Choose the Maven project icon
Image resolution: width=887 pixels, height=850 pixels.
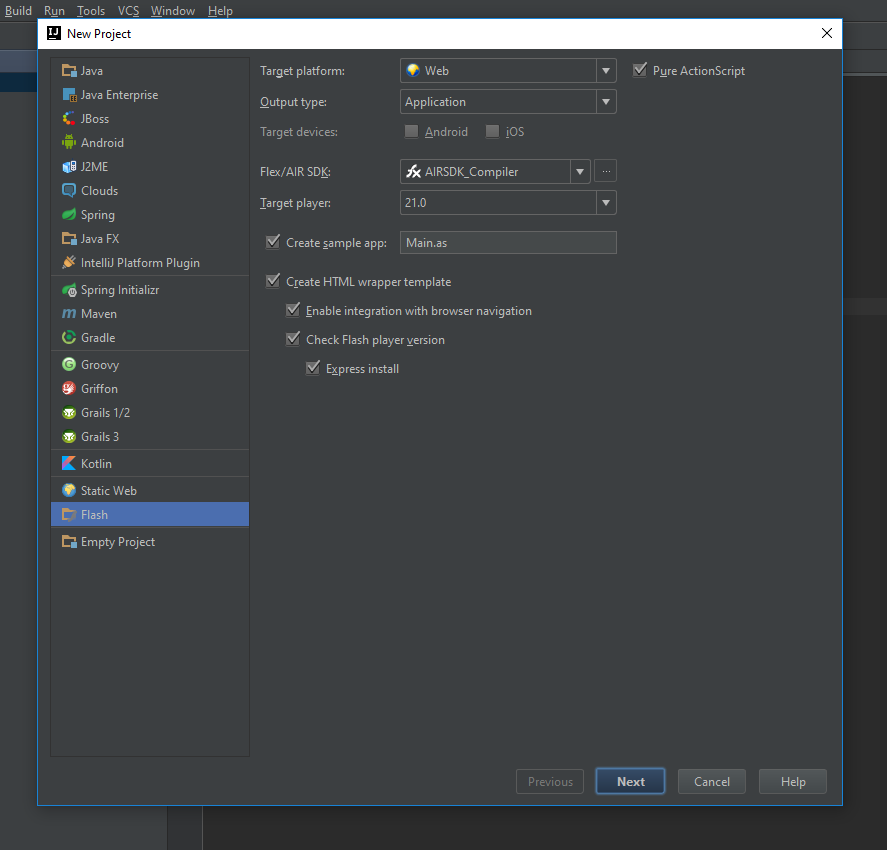click(69, 314)
